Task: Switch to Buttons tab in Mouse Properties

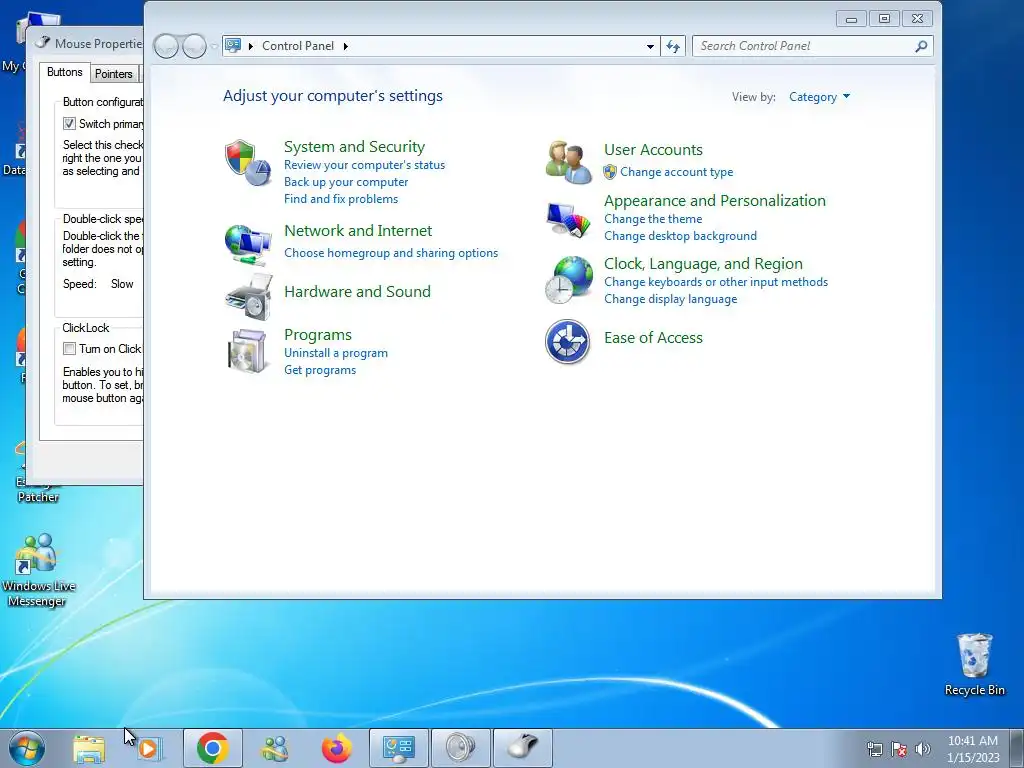Action: click(x=65, y=72)
